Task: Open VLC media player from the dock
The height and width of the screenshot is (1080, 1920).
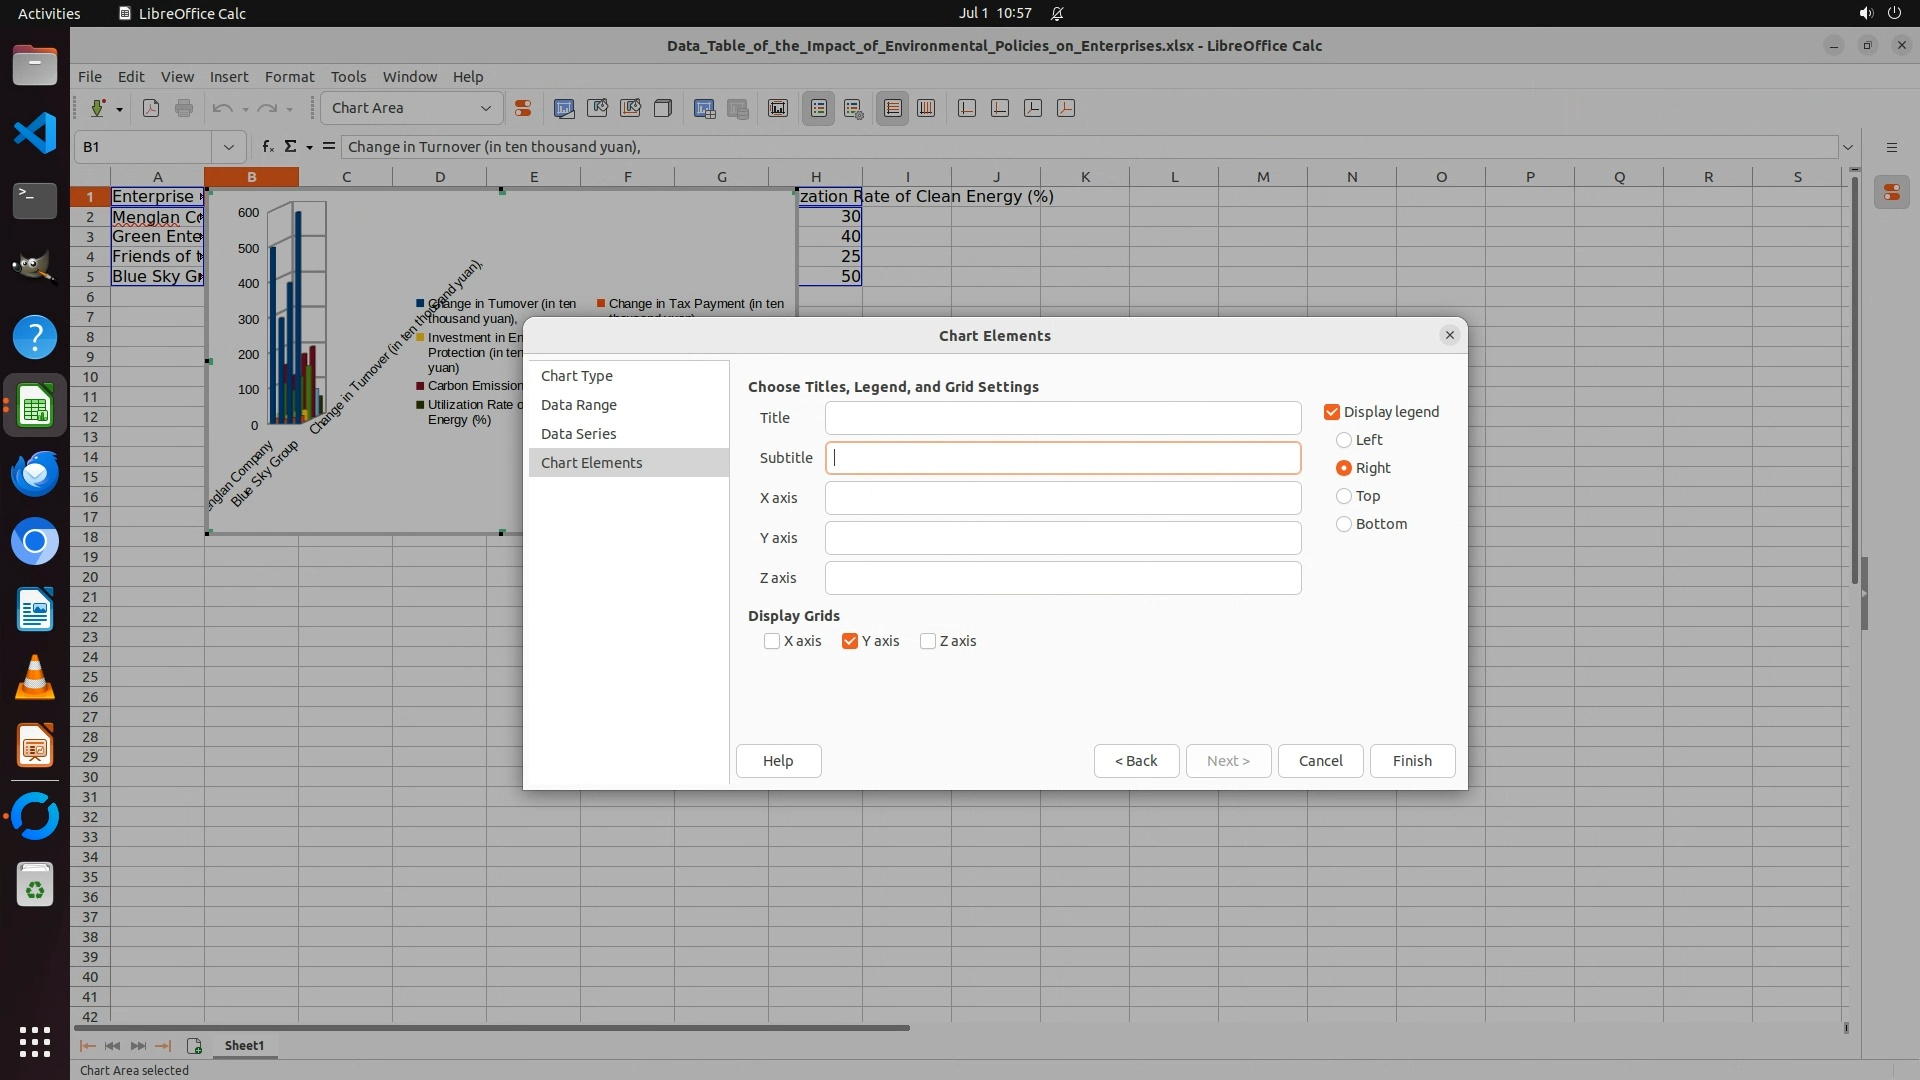Action: [x=35, y=678]
